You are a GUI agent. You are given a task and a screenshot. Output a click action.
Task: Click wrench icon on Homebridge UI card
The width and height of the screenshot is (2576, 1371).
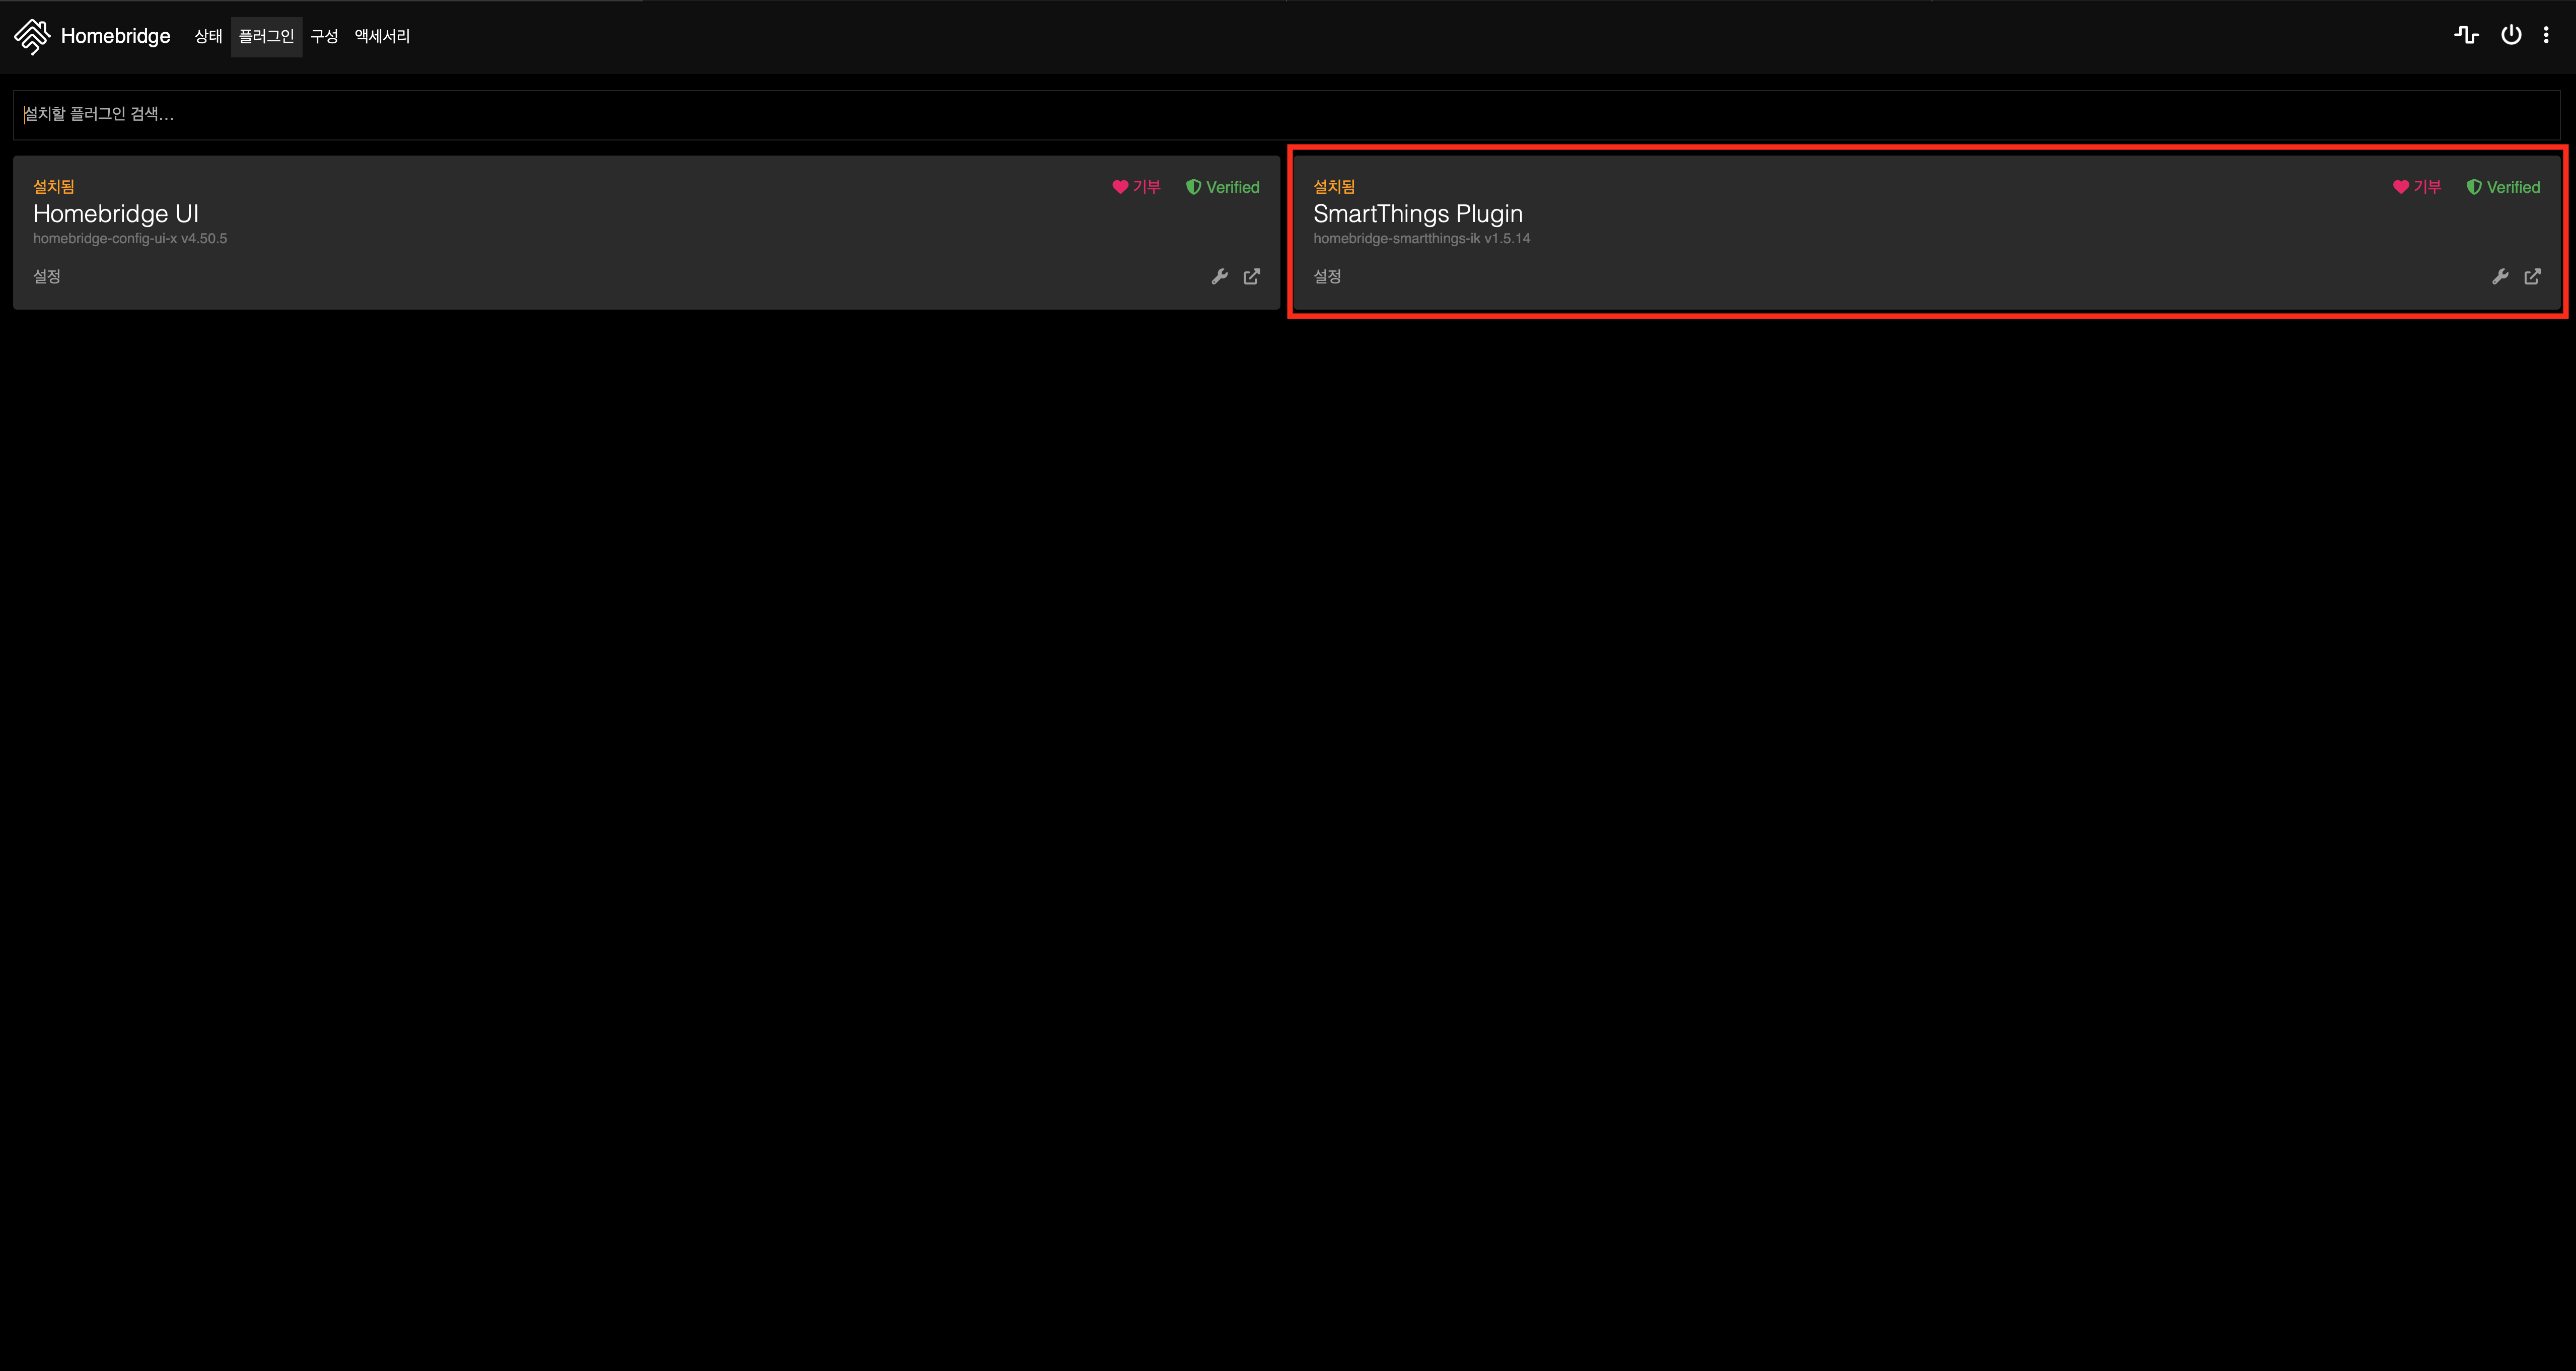(1219, 277)
